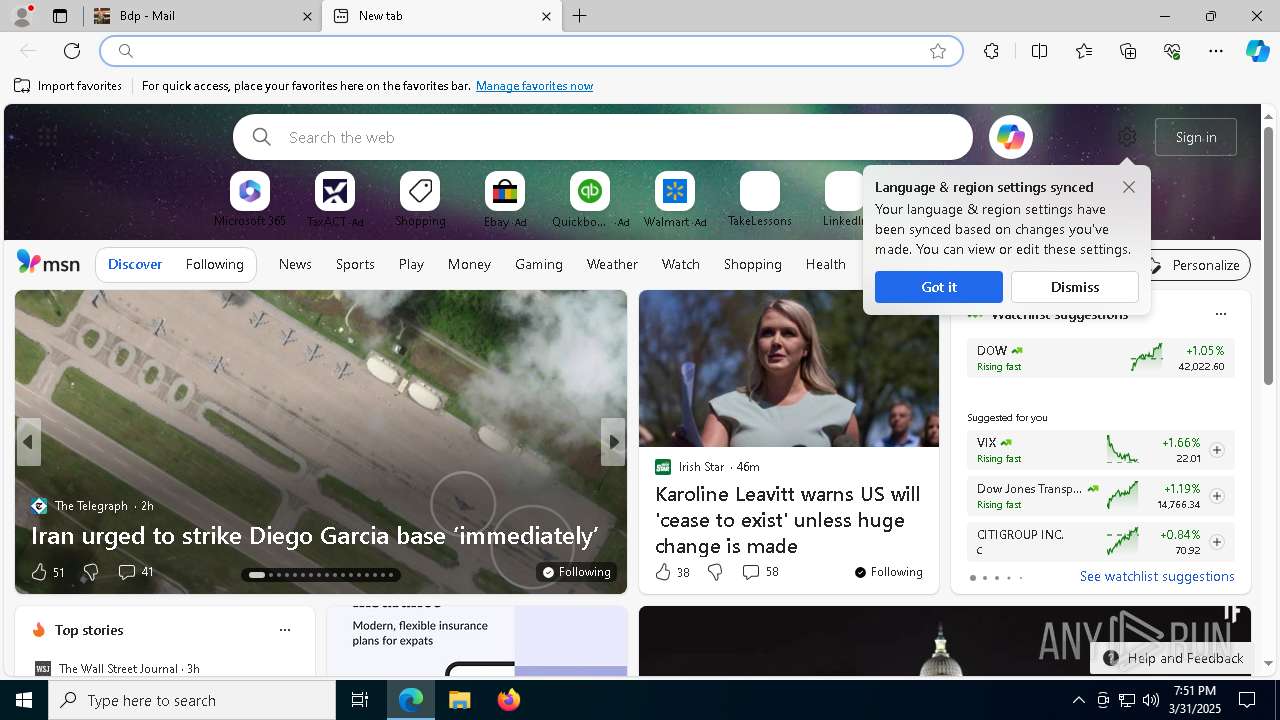Viewport: 1280px width, 720px height.
Task: Click the browser refresh button
Action: pyautogui.click(x=72, y=51)
